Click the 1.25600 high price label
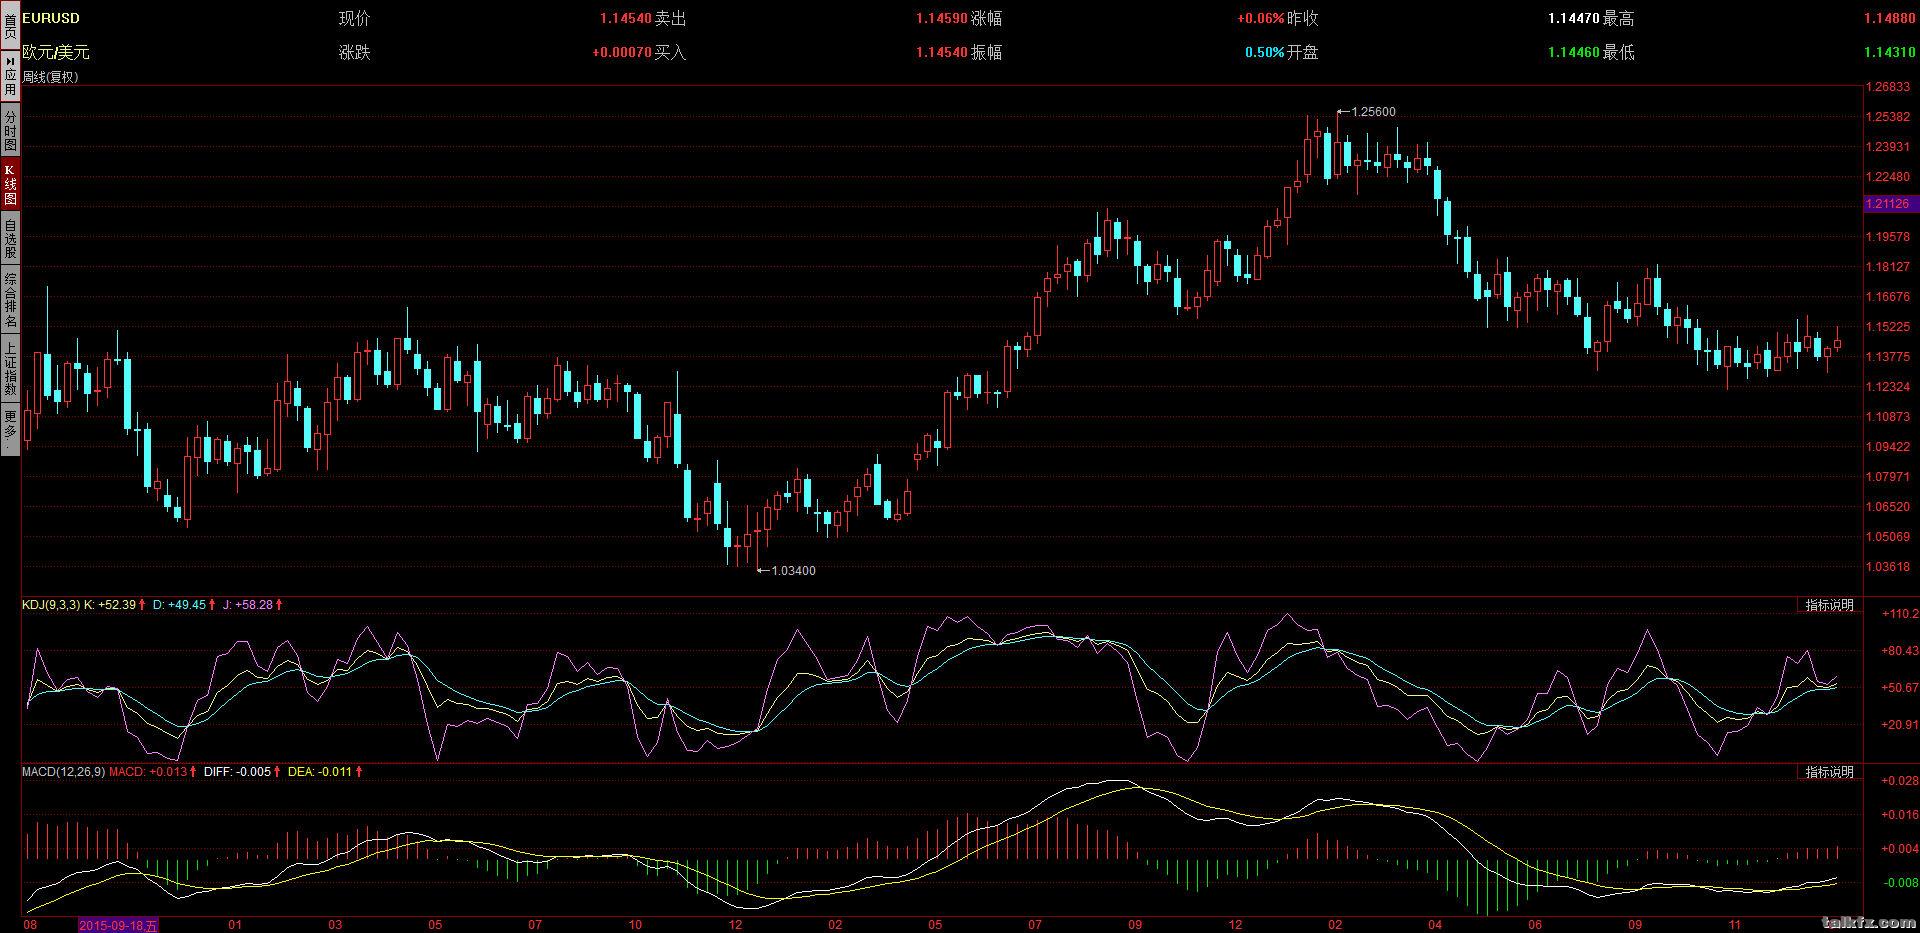Viewport: 1920px width, 933px height. tap(1373, 112)
